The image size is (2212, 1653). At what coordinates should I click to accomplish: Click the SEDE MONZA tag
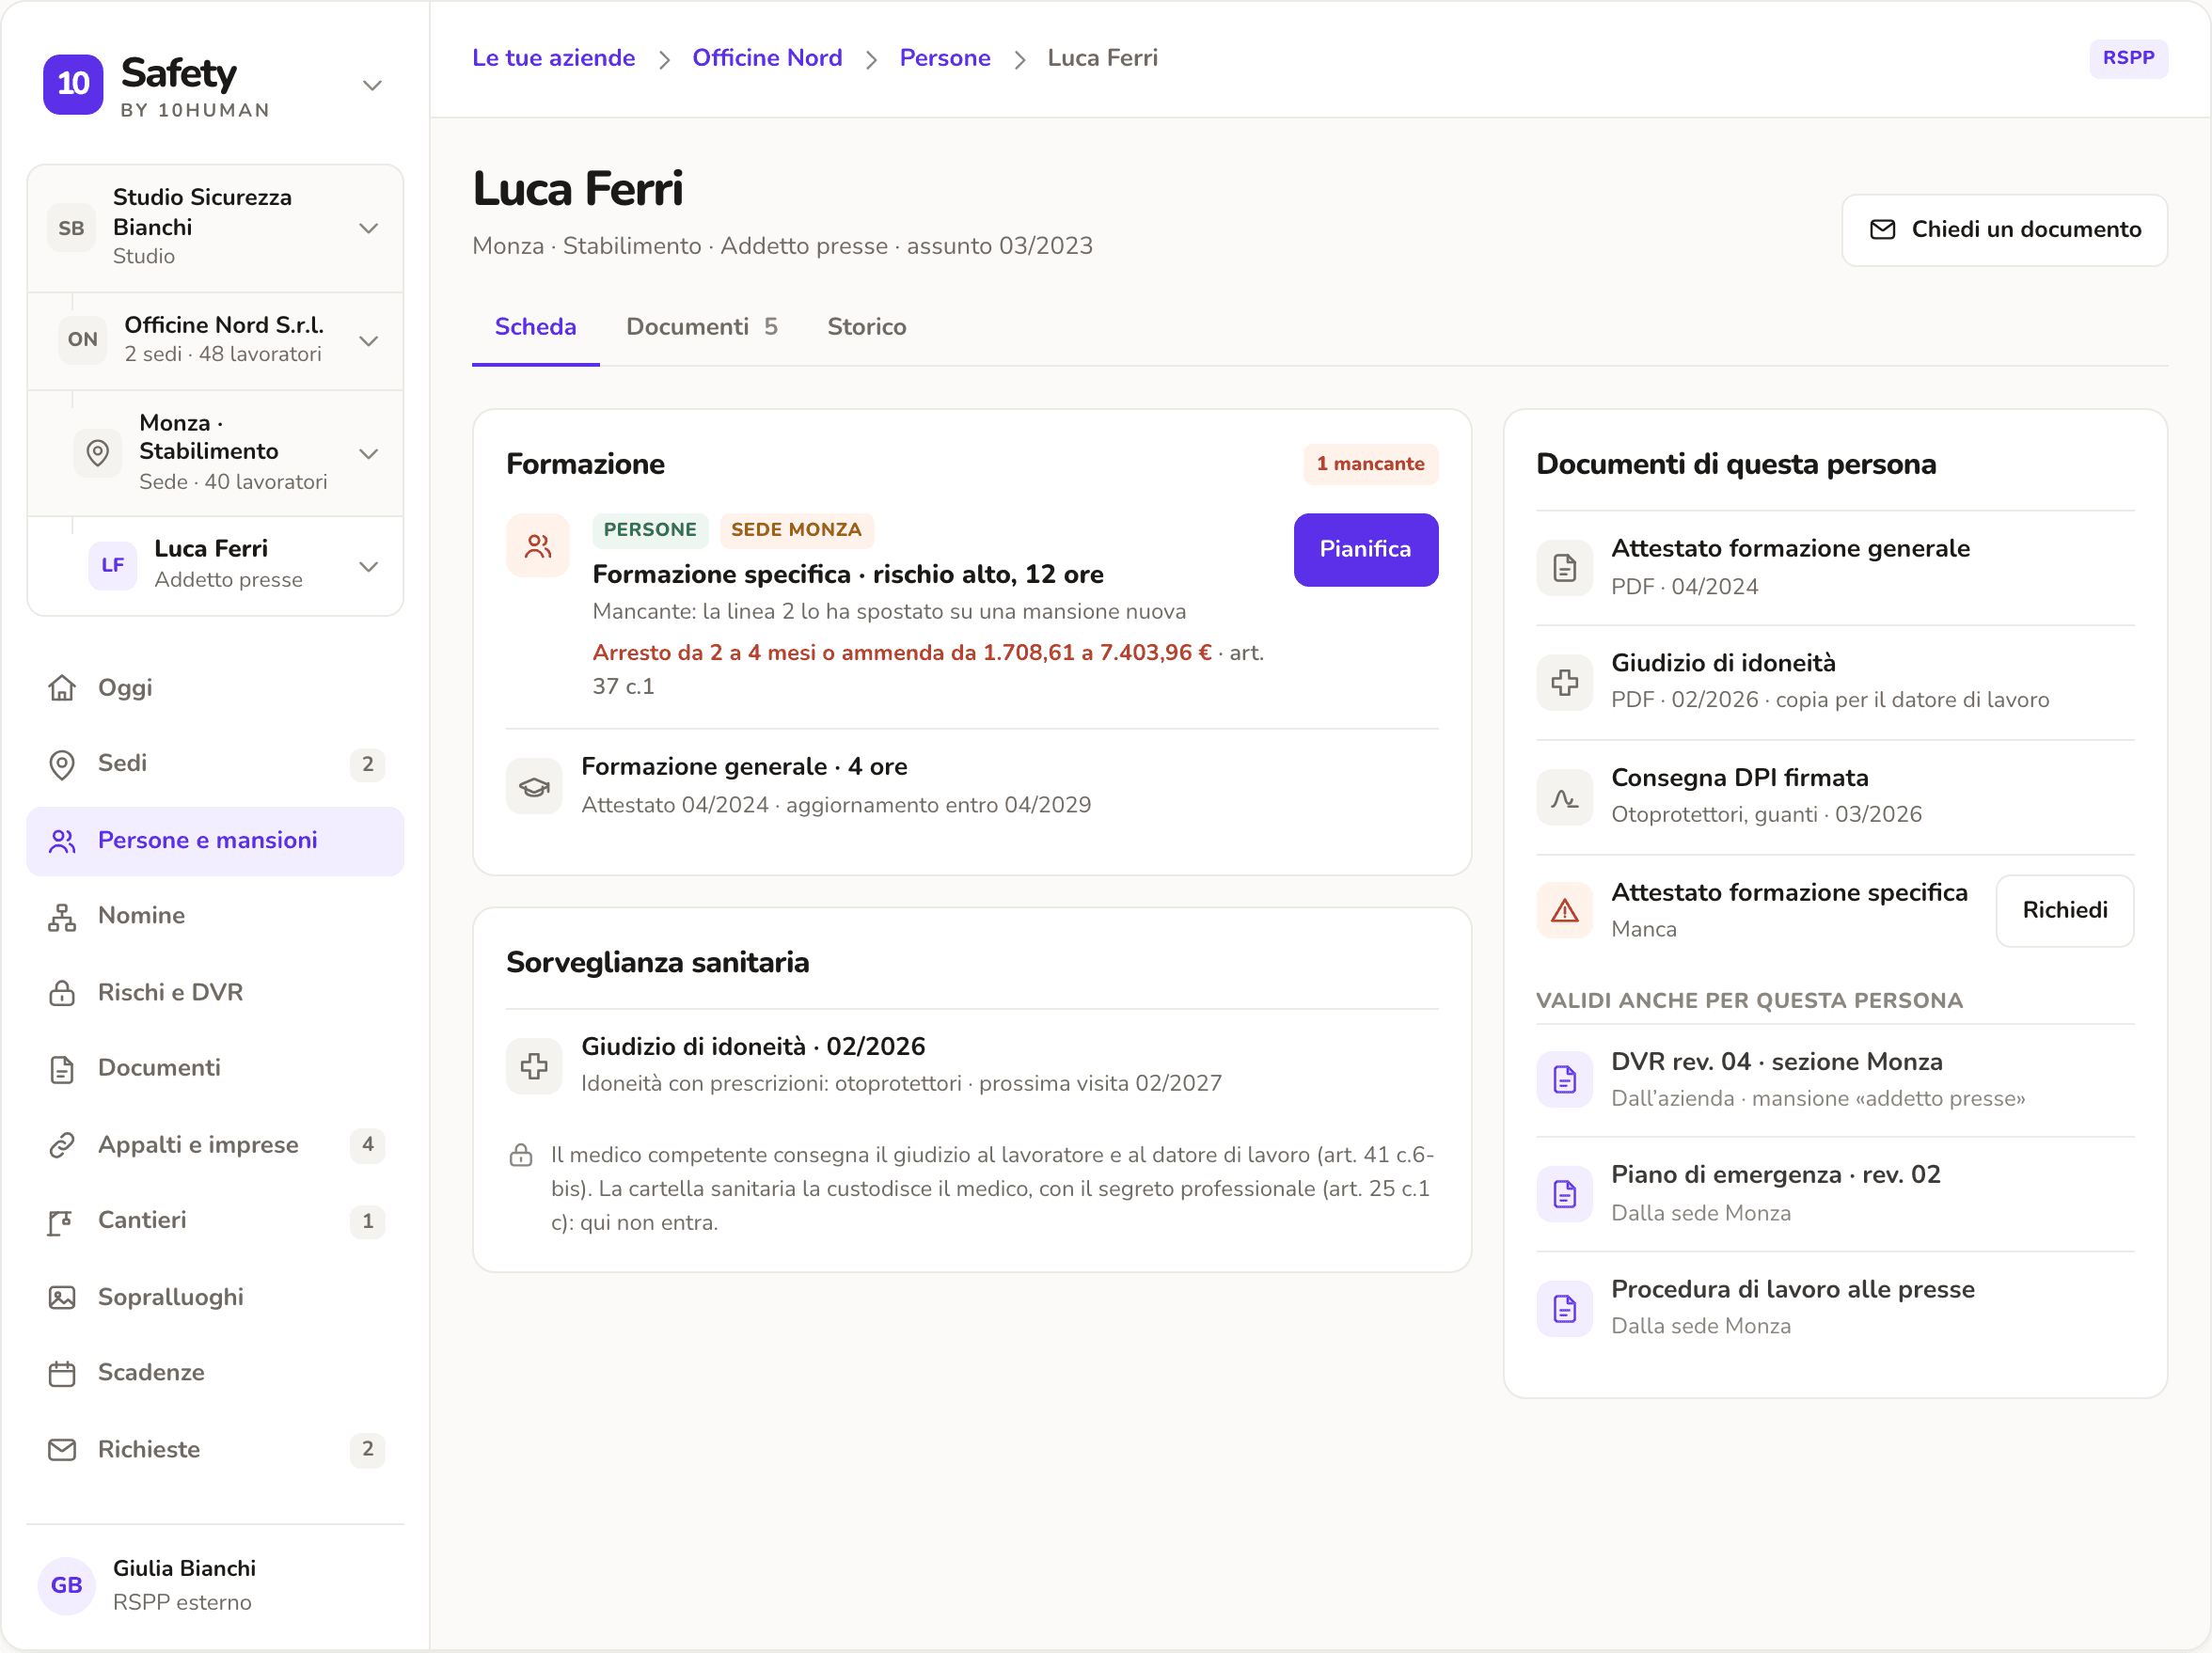coord(796,530)
